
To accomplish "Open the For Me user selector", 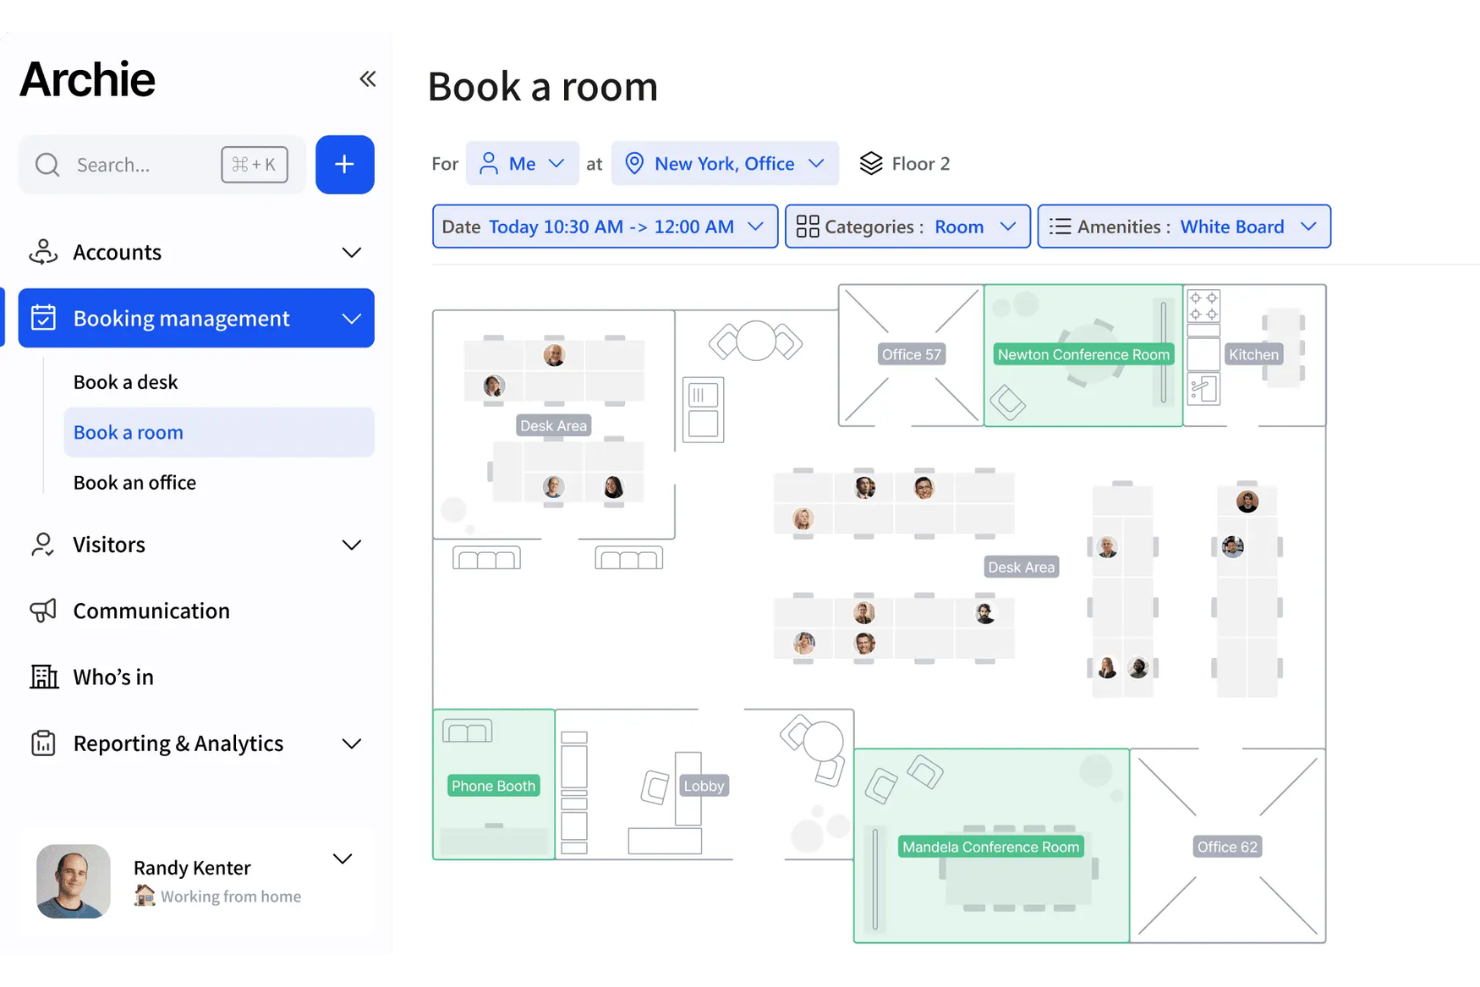I will [522, 164].
